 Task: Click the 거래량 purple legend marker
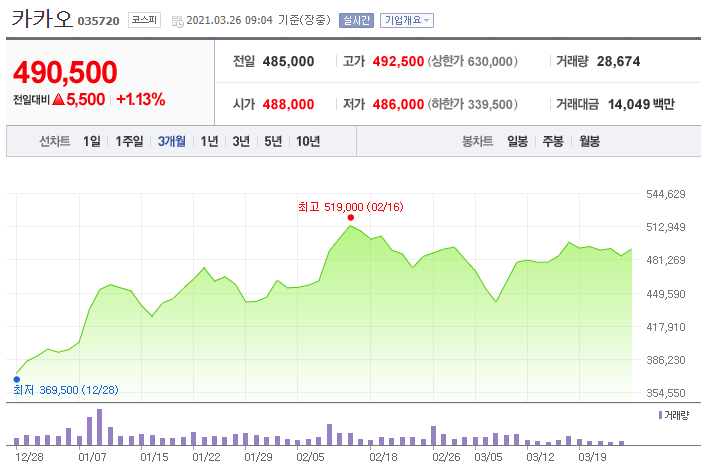(x=660, y=415)
